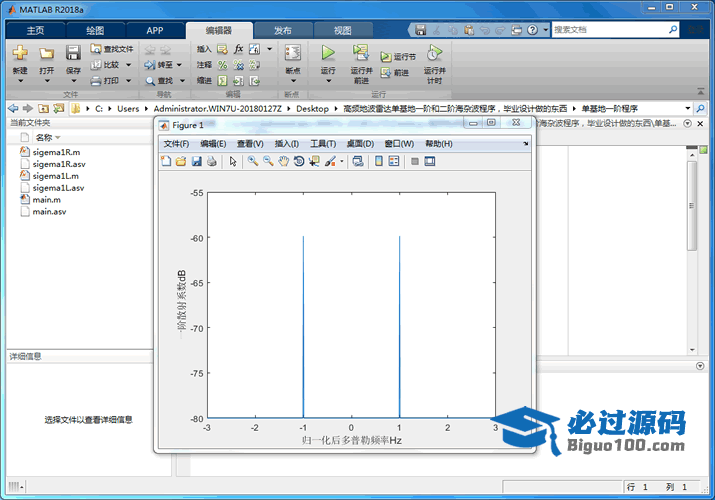Screen dimensions: 715x500
Task: Click New Figure icon in Figure 1 toolbar
Action: [x=166, y=161]
